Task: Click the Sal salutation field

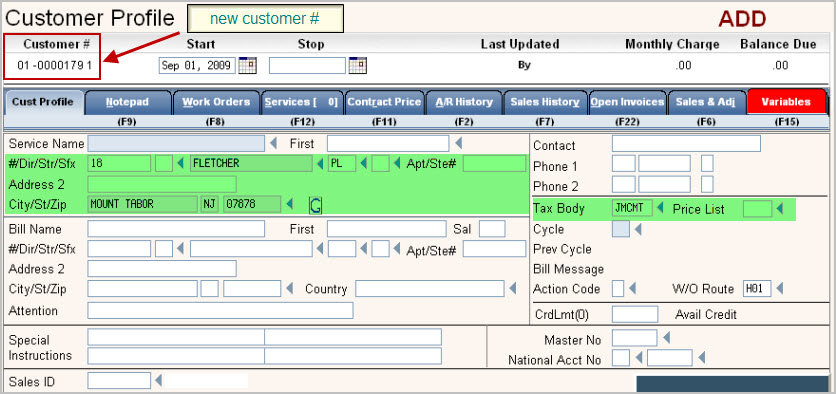Action: pos(492,229)
